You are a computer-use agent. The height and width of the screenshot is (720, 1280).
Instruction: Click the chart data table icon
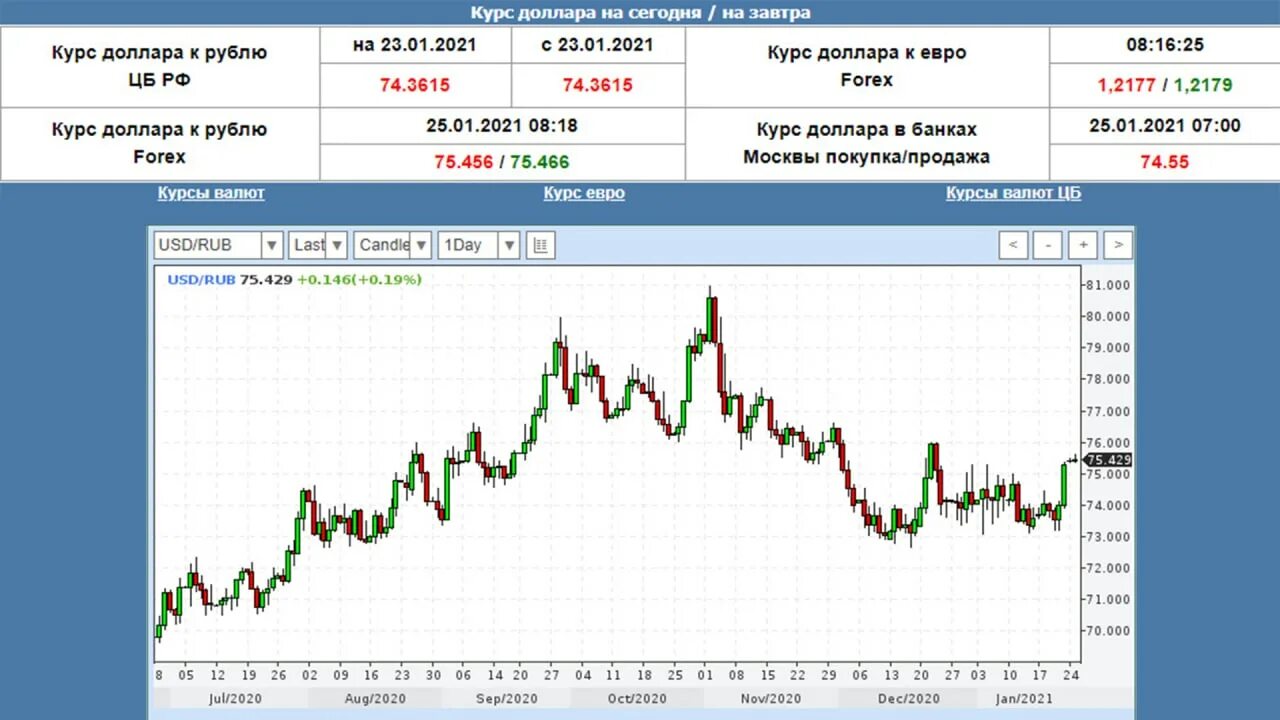click(540, 245)
